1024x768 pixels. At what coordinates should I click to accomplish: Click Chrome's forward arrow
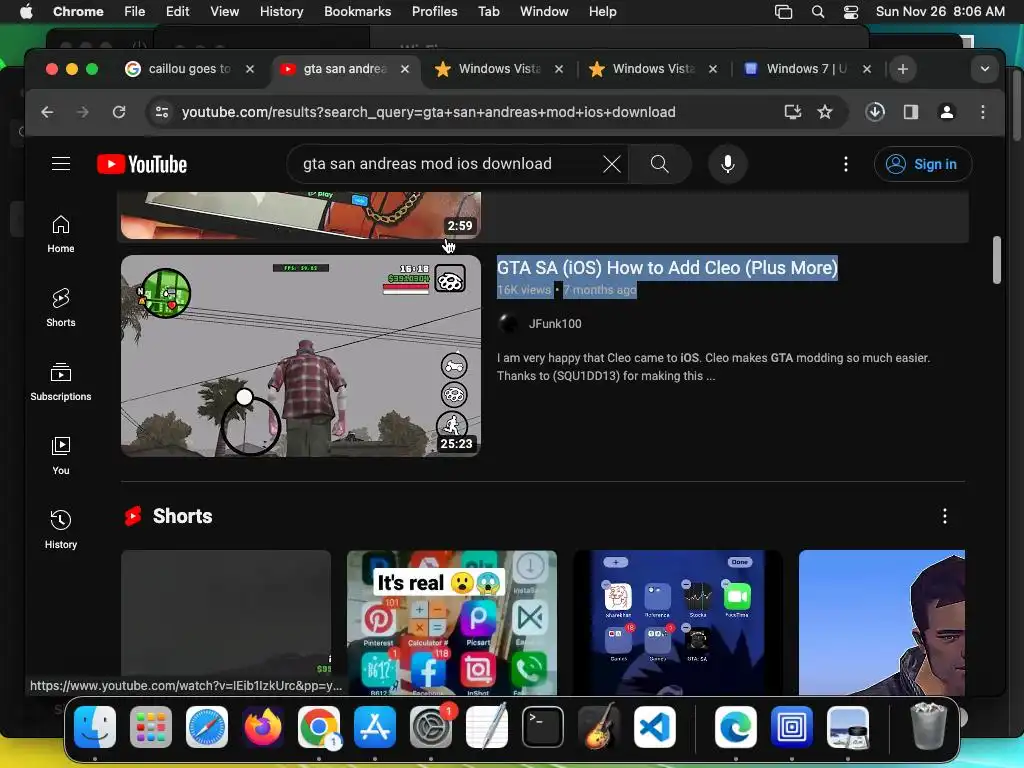(83, 112)
